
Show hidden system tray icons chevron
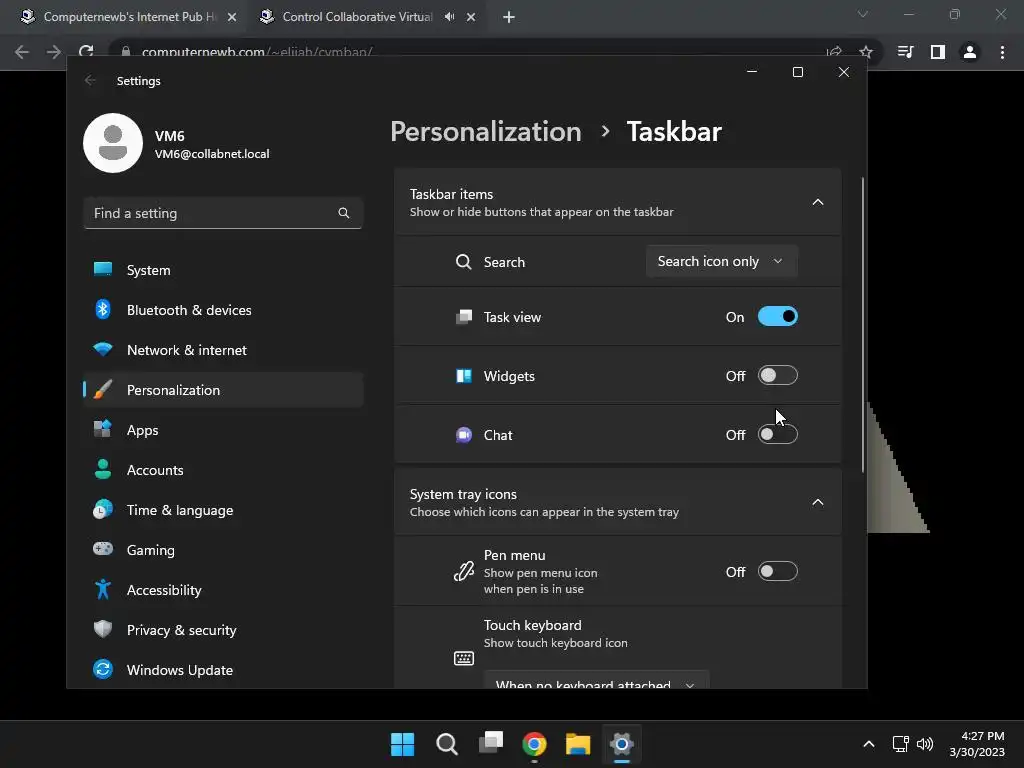(869, 744)
